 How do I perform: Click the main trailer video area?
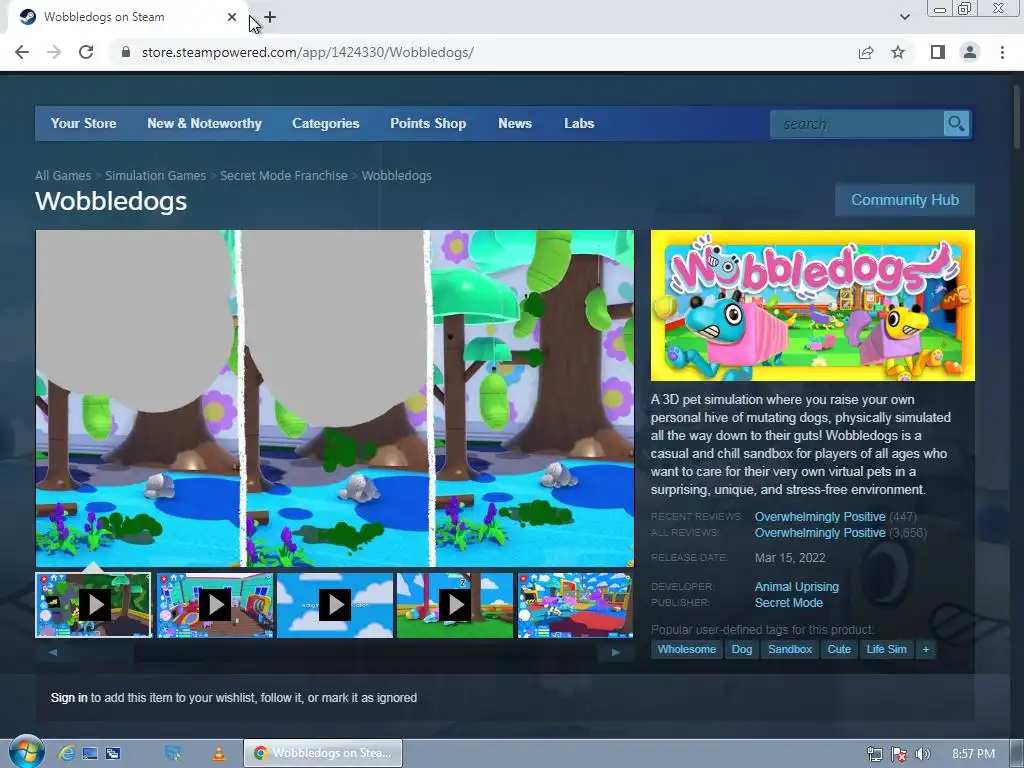point(334,398)
